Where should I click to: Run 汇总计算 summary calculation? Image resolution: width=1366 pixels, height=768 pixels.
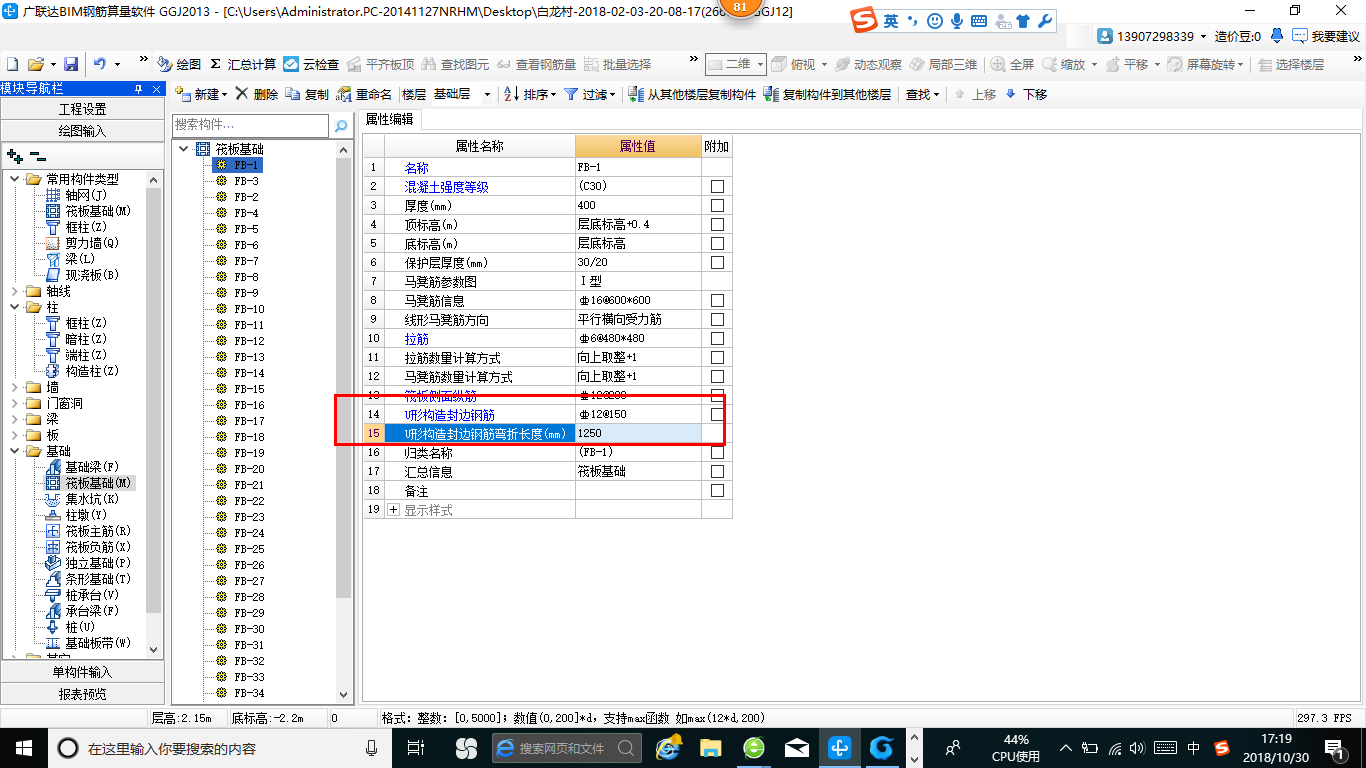tap(243, 64)
